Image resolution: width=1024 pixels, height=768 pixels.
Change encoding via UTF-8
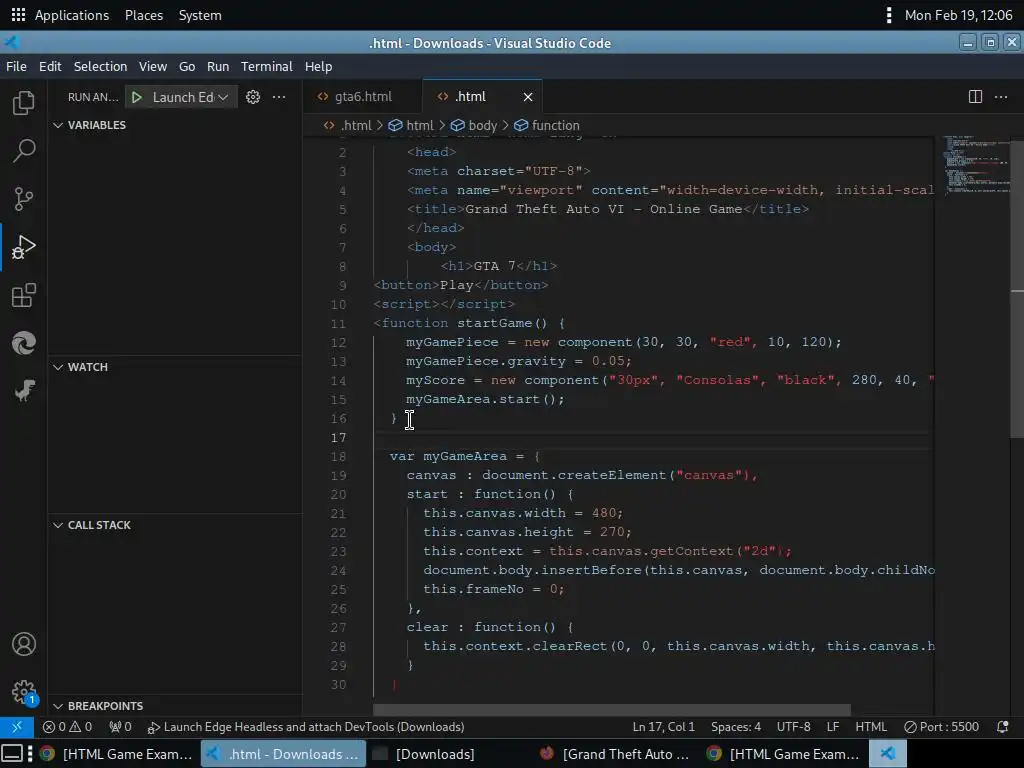tap(793, 727)
